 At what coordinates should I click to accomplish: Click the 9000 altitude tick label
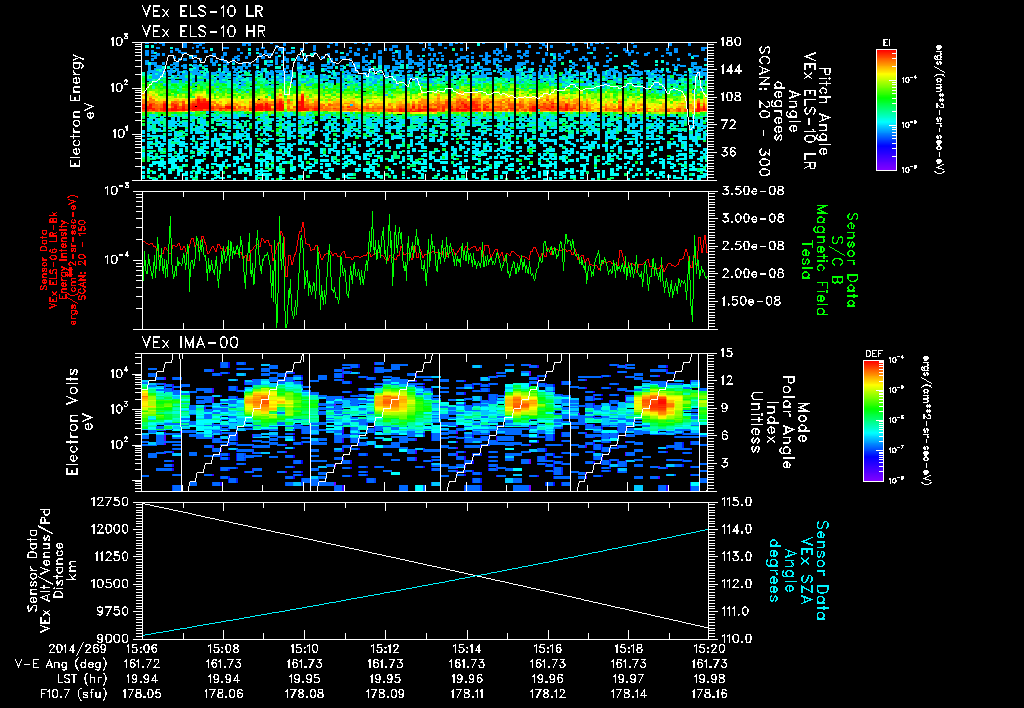pyautogui.click(x=114, y=639)
